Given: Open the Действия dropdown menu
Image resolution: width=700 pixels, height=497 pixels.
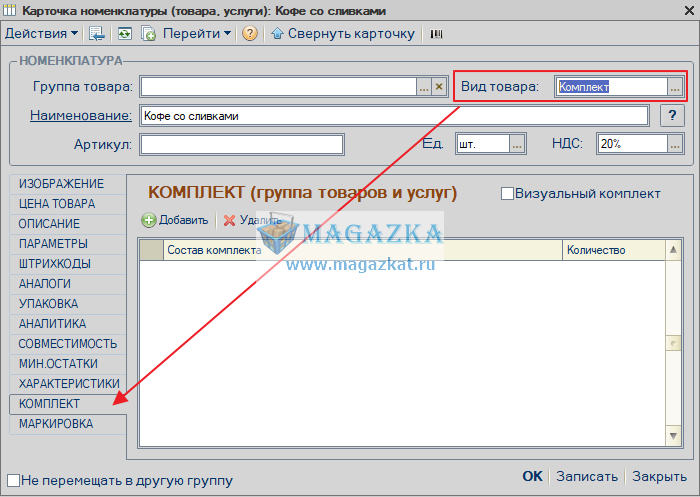Looking at the screenshot, I should 41,33.
